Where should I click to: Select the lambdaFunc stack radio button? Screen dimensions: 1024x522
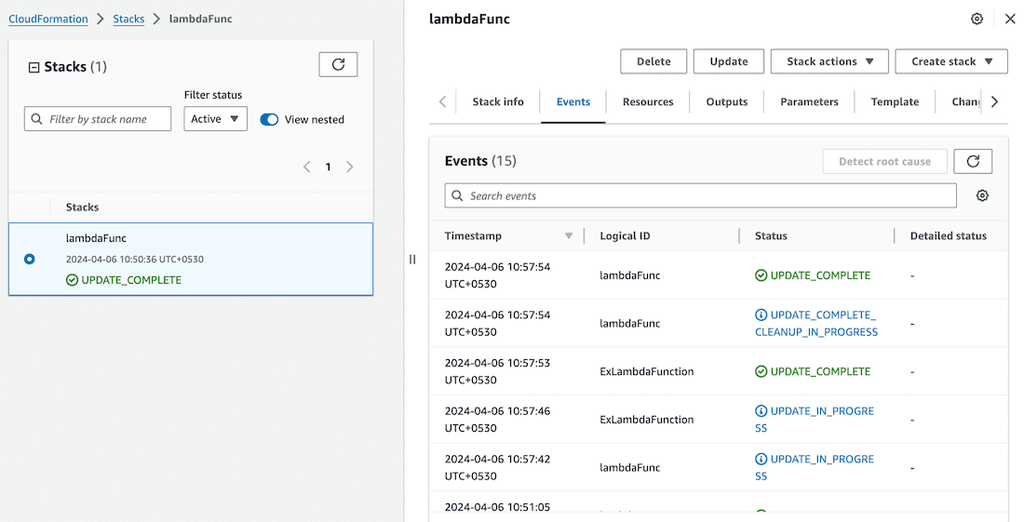[29, 259]
